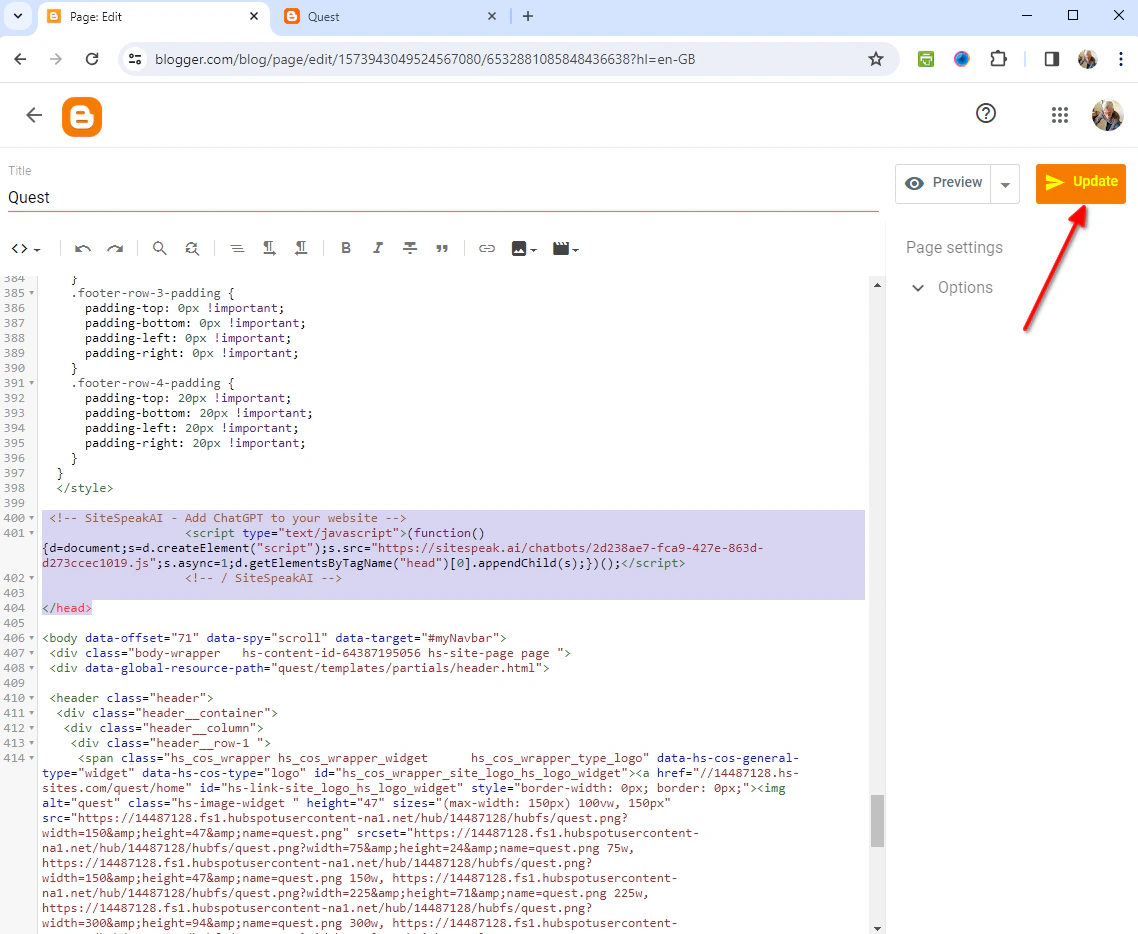Image resolution: width=1138 pixels, height=934 pixels.
Task: Bookmark the page with the star icon
Action: coord(876,59)
